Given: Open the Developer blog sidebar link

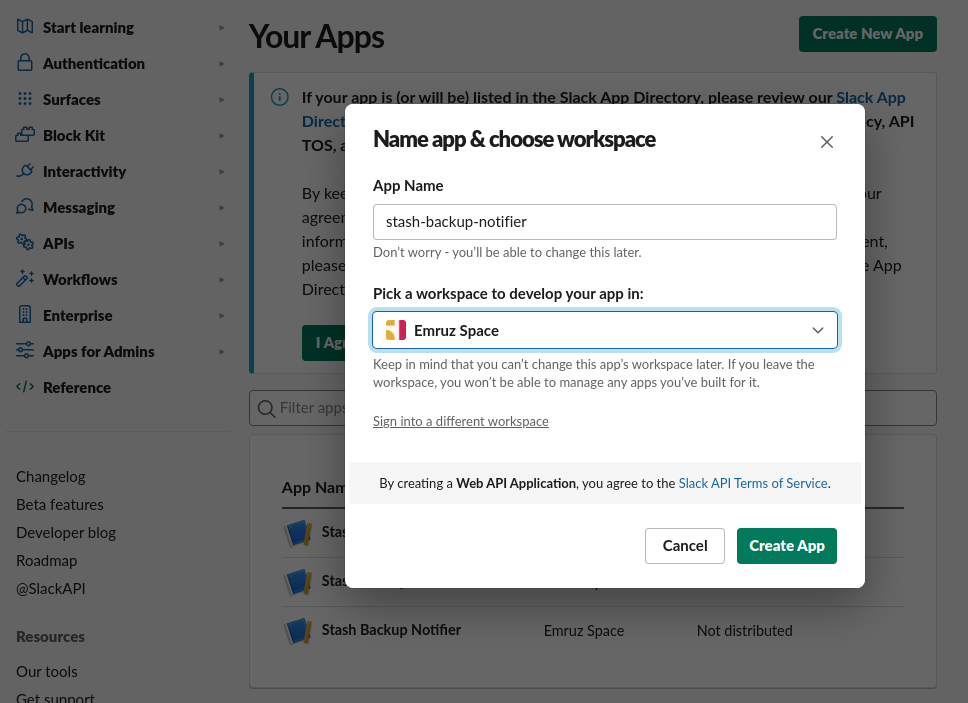Looking at the screenshot, I should (x=66, y=533).
